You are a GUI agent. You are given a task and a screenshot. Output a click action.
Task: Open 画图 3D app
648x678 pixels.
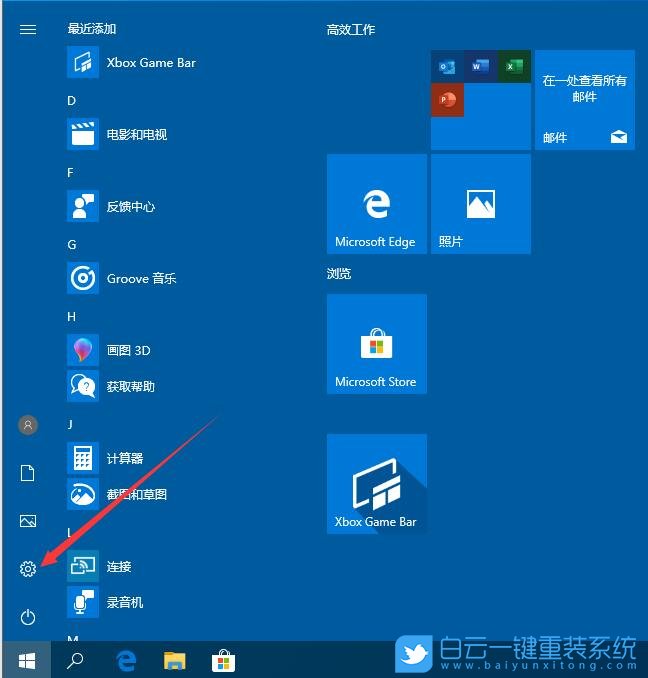coord(109,350)
